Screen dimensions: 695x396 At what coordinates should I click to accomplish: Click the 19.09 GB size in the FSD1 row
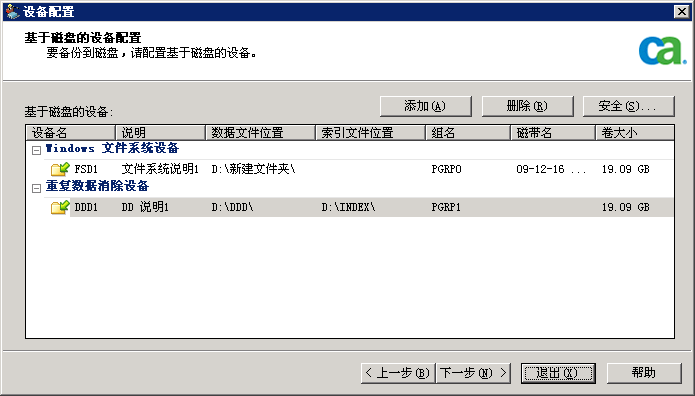pyautogui.click(x=625, y=169)
